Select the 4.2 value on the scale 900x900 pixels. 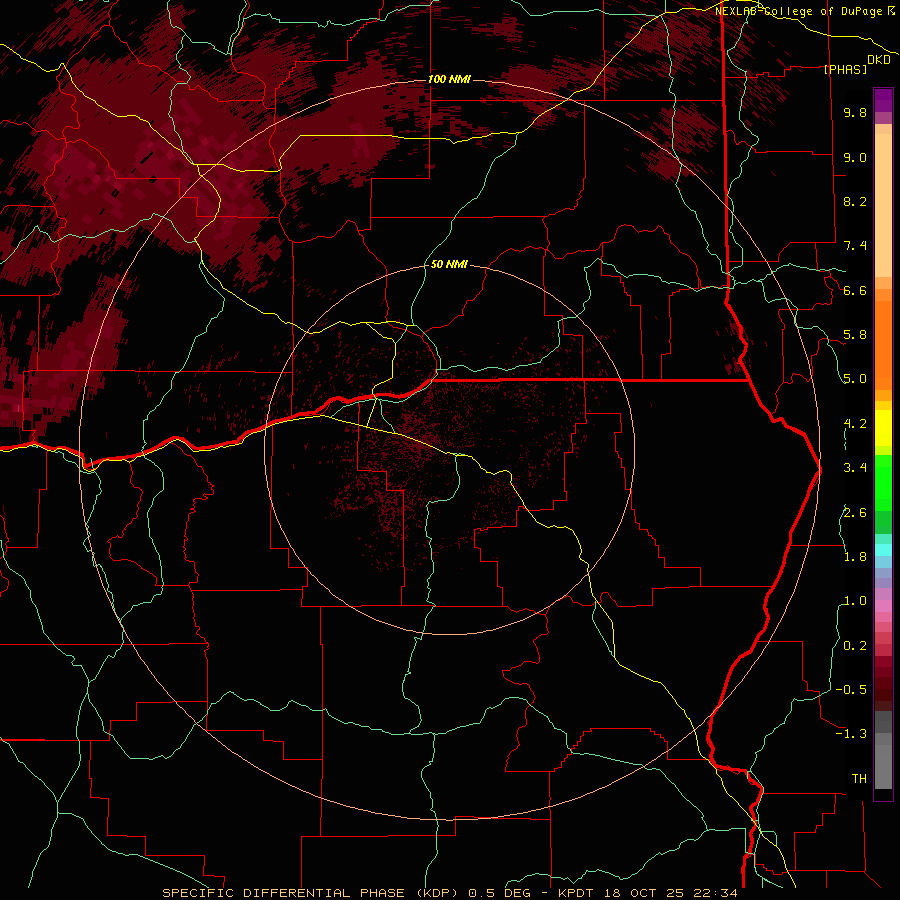tap(855, 424)
